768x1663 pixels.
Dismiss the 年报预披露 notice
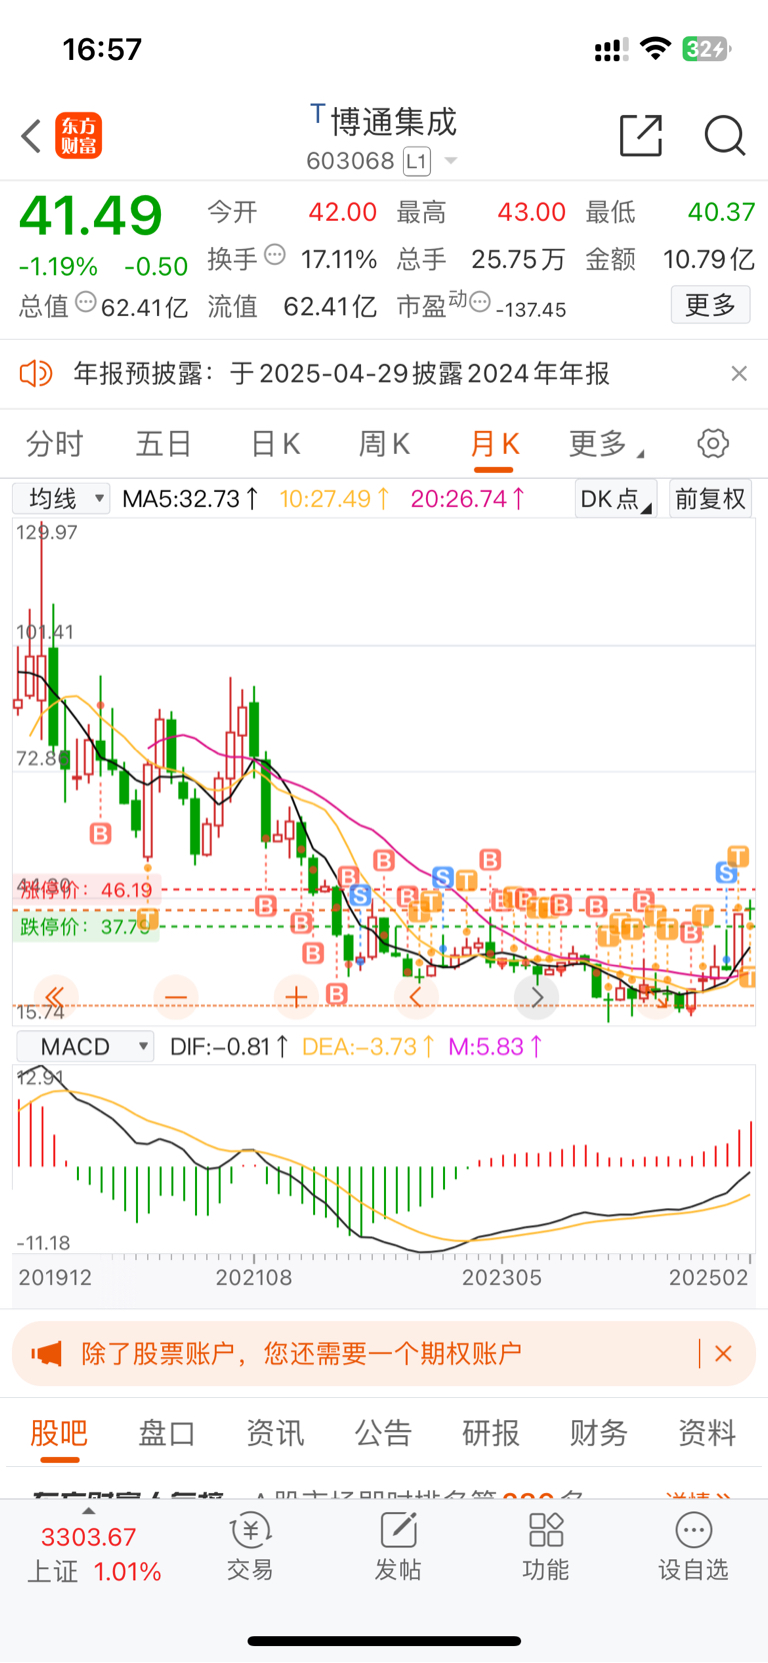pyautogui.click(x=739, y=374)
